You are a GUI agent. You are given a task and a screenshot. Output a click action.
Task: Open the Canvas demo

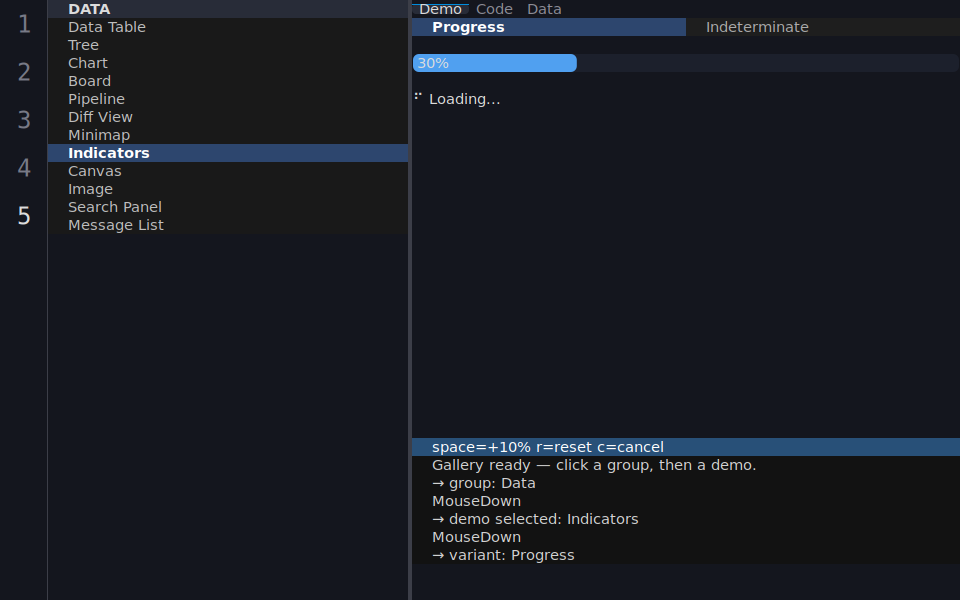coord(228,171)
